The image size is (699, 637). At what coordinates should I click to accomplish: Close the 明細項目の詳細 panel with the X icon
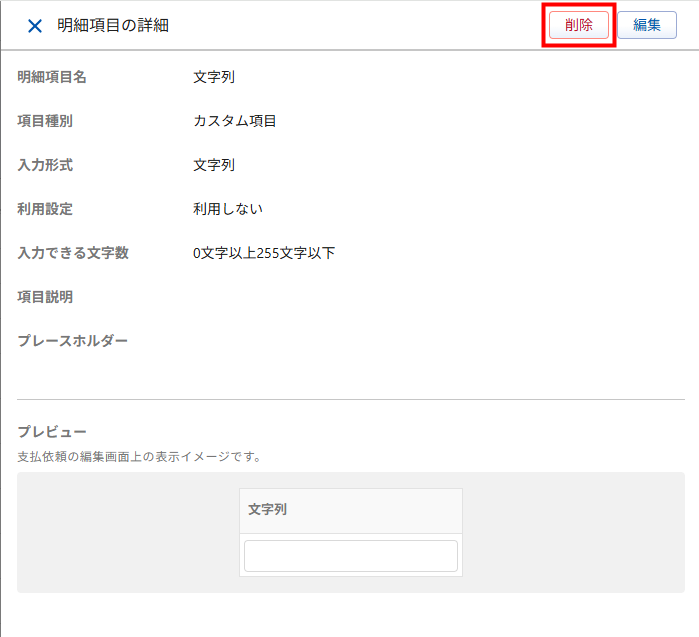pos(35,26)
